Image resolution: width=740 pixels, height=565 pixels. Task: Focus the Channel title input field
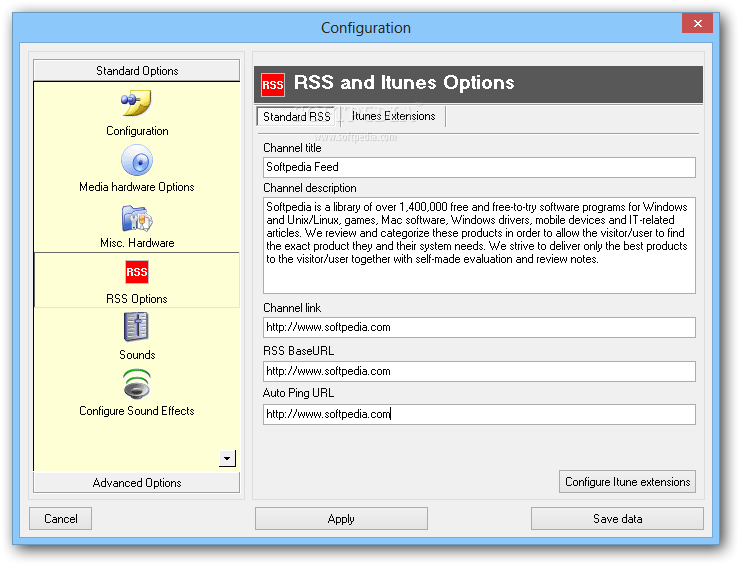pyautogui.click(x=479, y=167)
